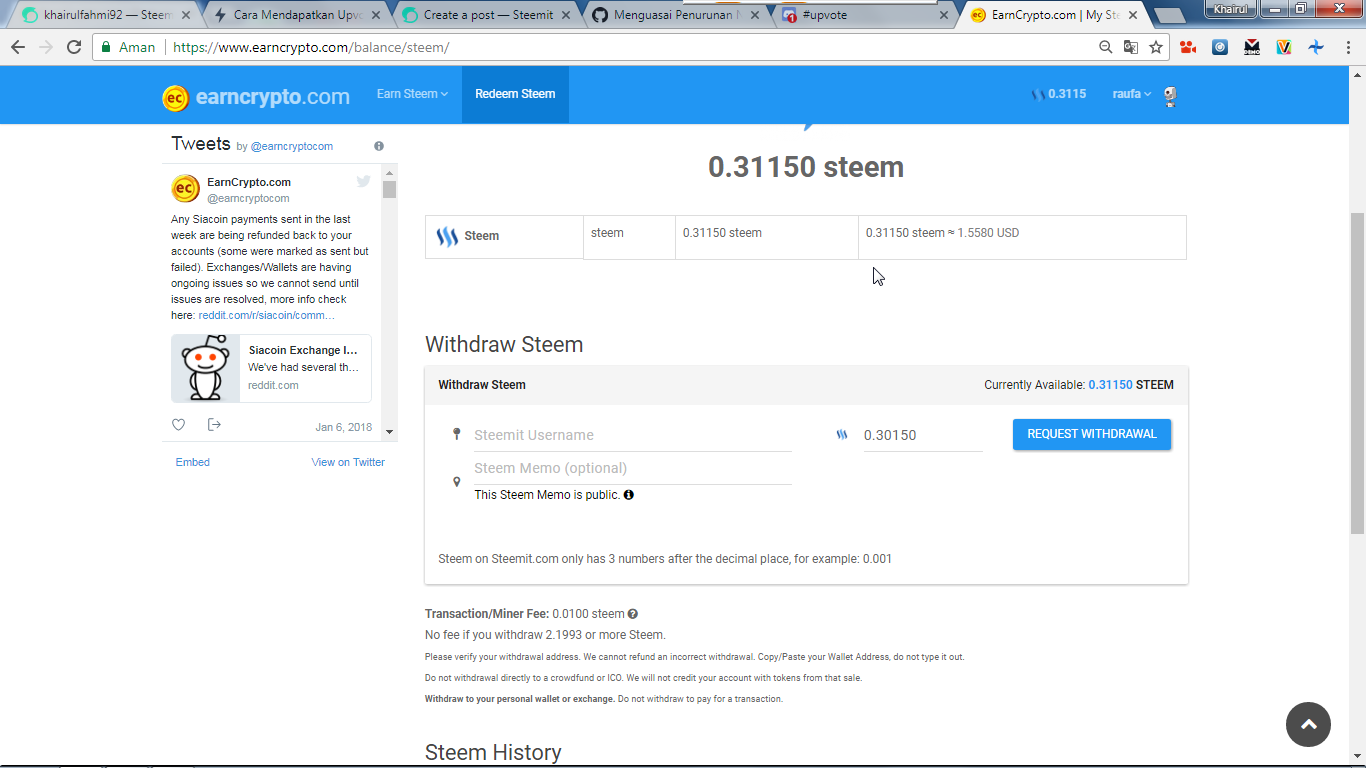This screenshot has height=768, width=1366.
Task: Click the help icon next to Transaction/Miner Fee
Action: (x=633, y=614)
